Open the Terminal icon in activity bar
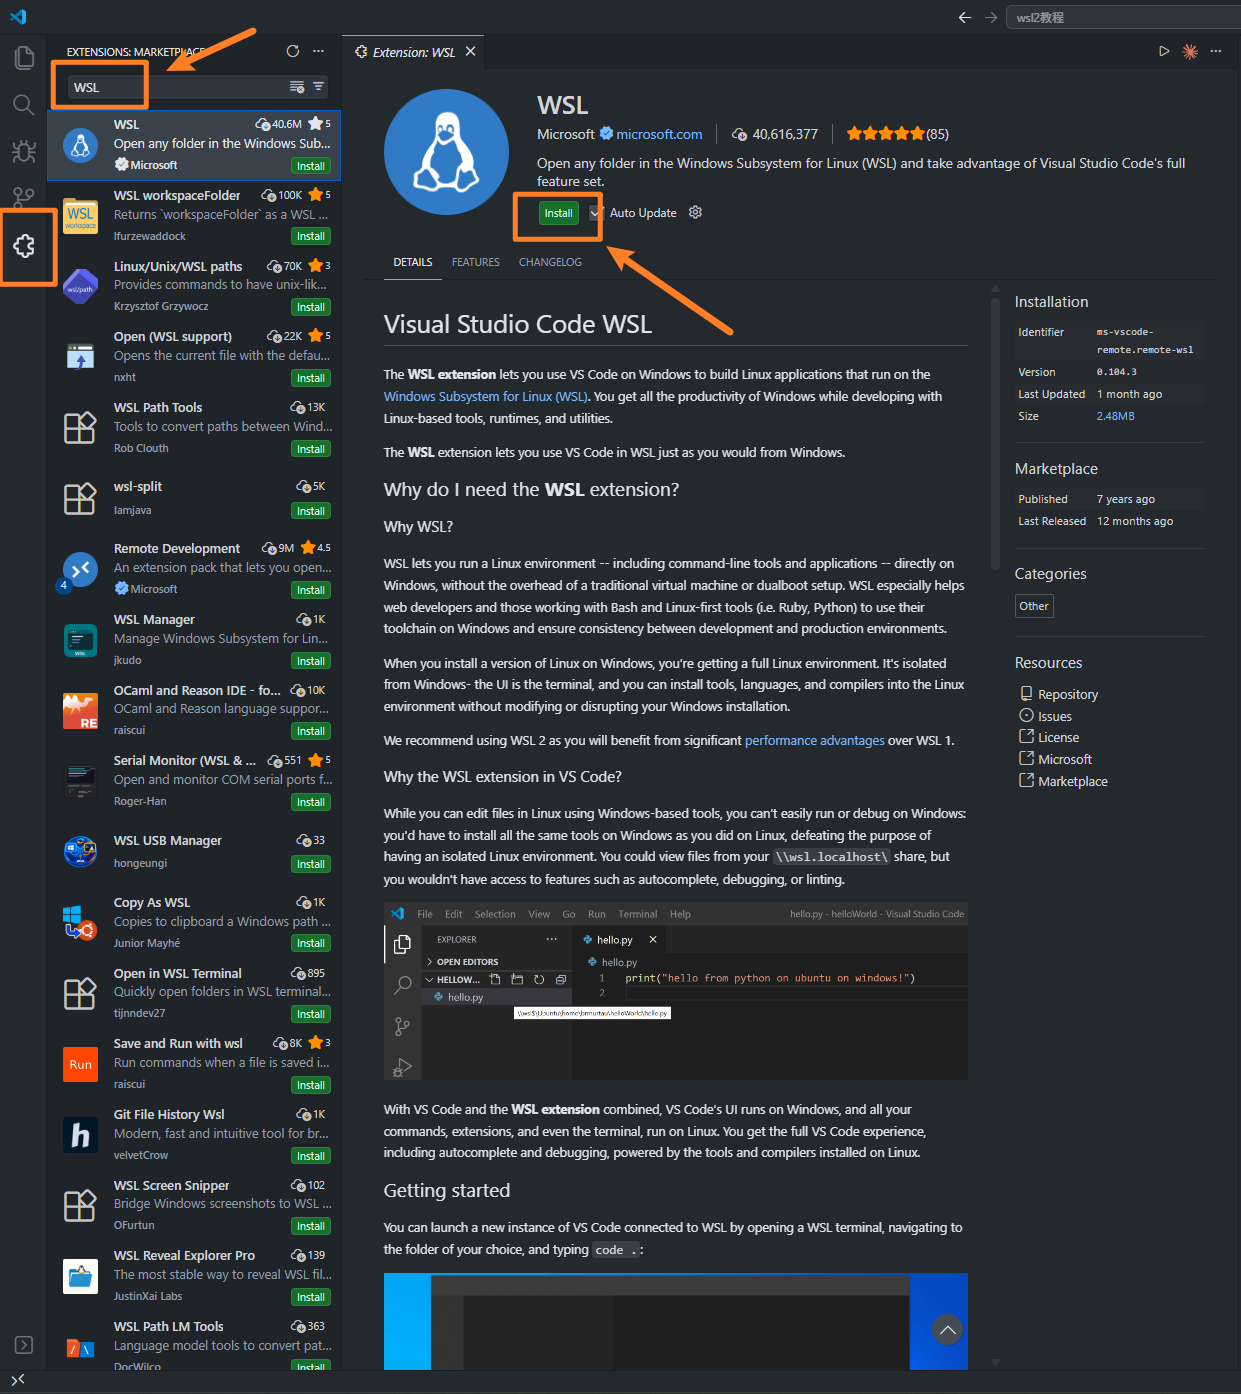Image resolution: width=1241 pixels, height=1394 pixels. tap(24, 1345)
